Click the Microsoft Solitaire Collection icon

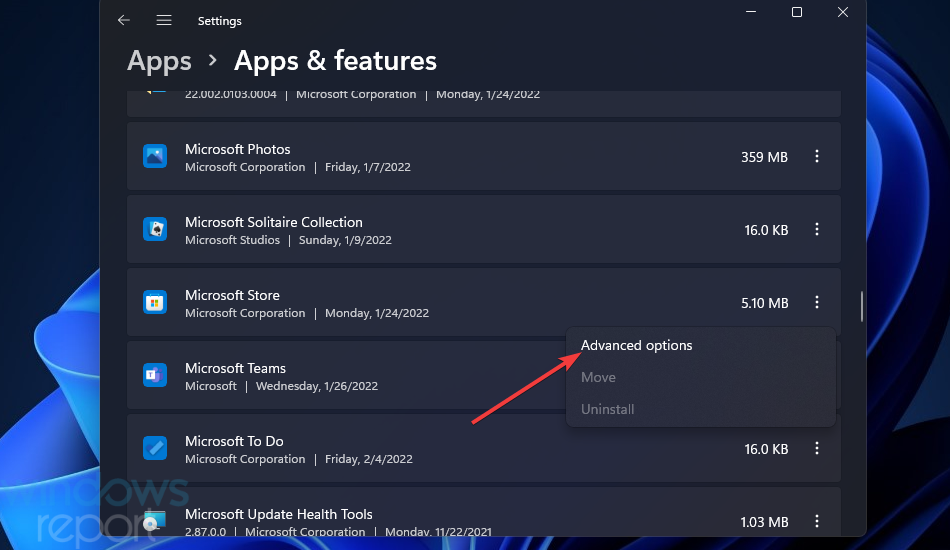[155, 230]
